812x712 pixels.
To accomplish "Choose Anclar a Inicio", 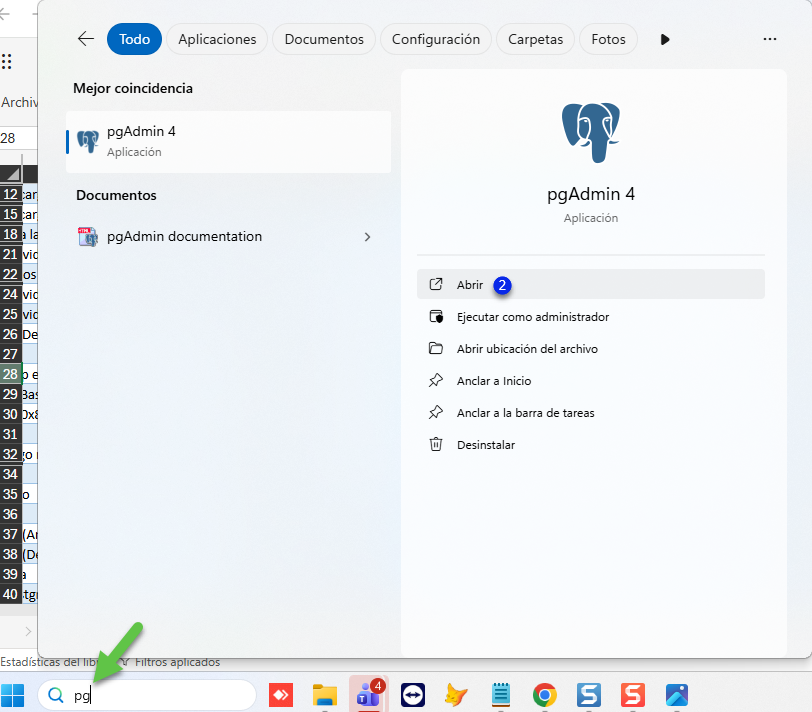I will [590, 381].
